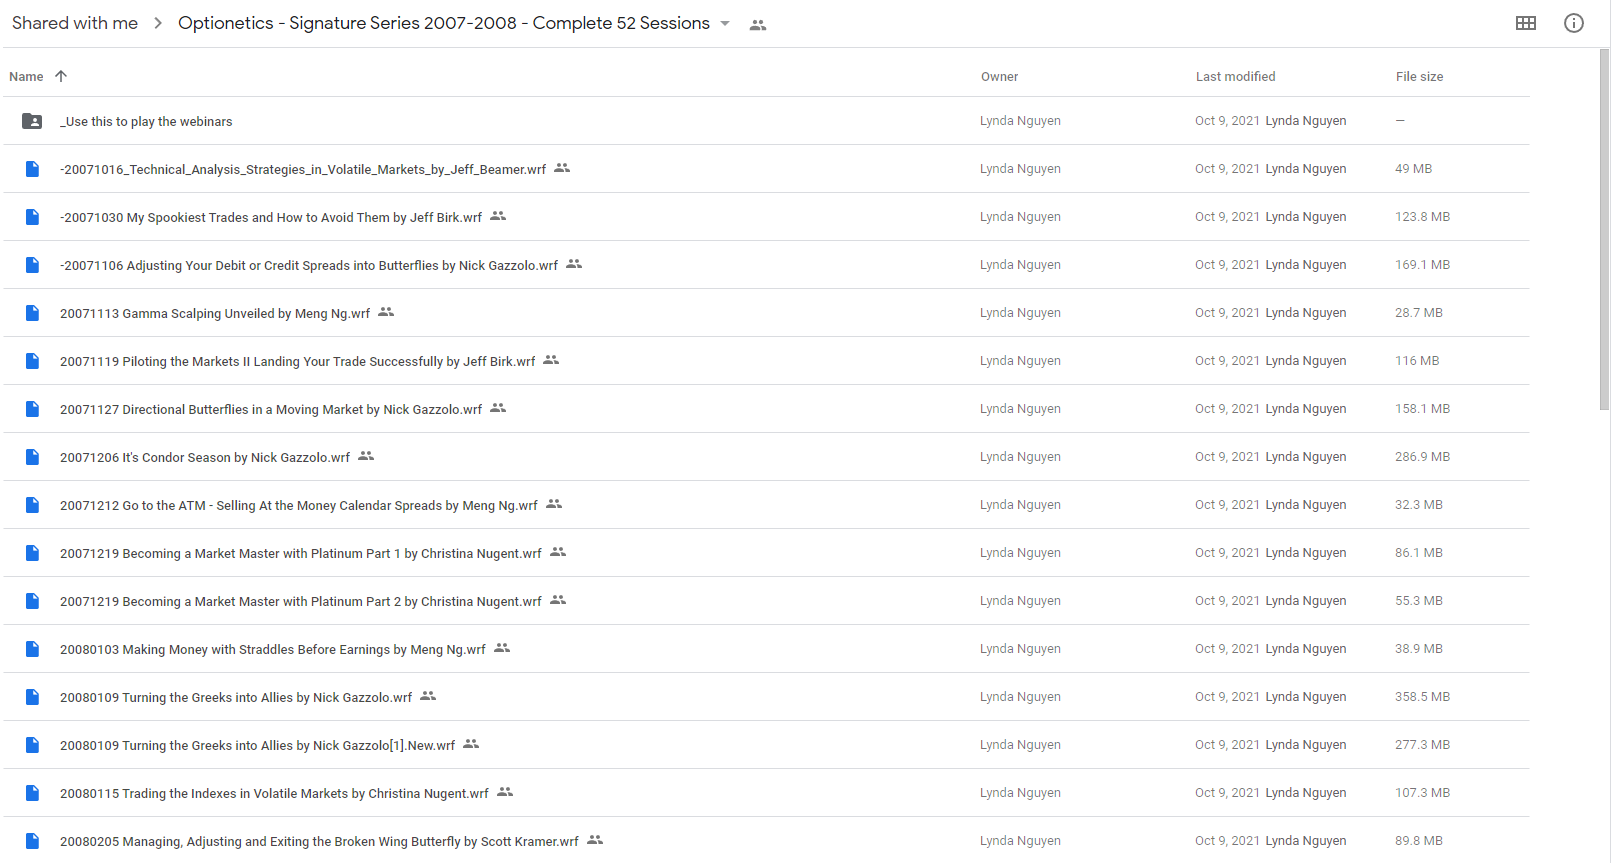Go back to Shared with me

point(75,23)
